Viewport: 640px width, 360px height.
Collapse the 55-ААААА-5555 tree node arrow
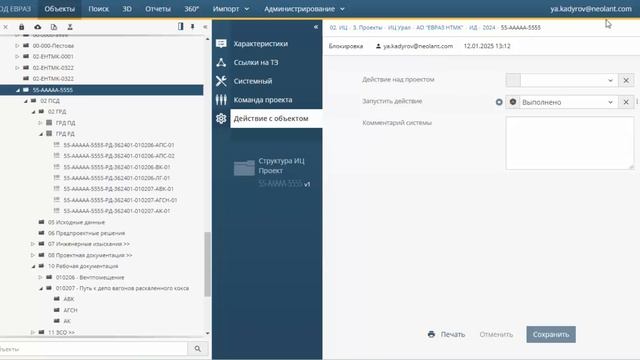(18, 90)
